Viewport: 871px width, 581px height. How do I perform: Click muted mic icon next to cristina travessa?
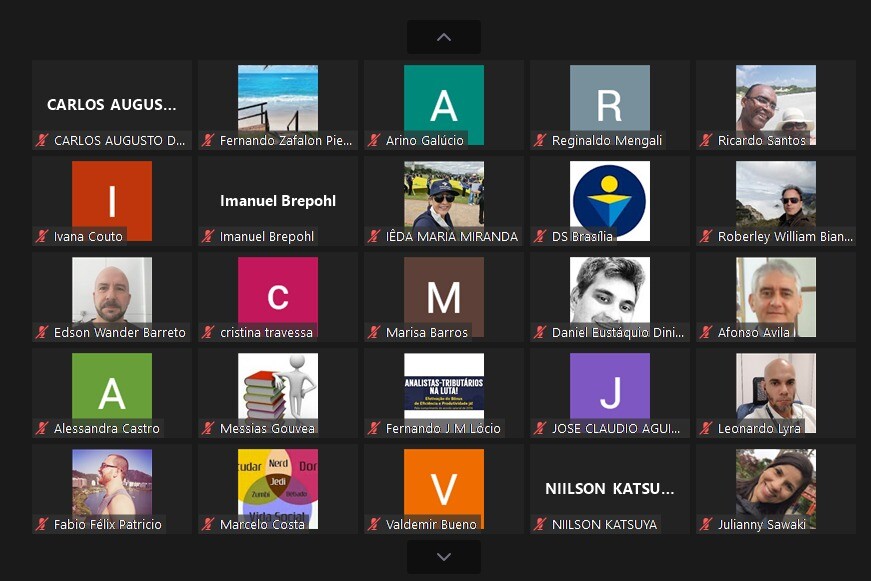(x=208, y=333)
